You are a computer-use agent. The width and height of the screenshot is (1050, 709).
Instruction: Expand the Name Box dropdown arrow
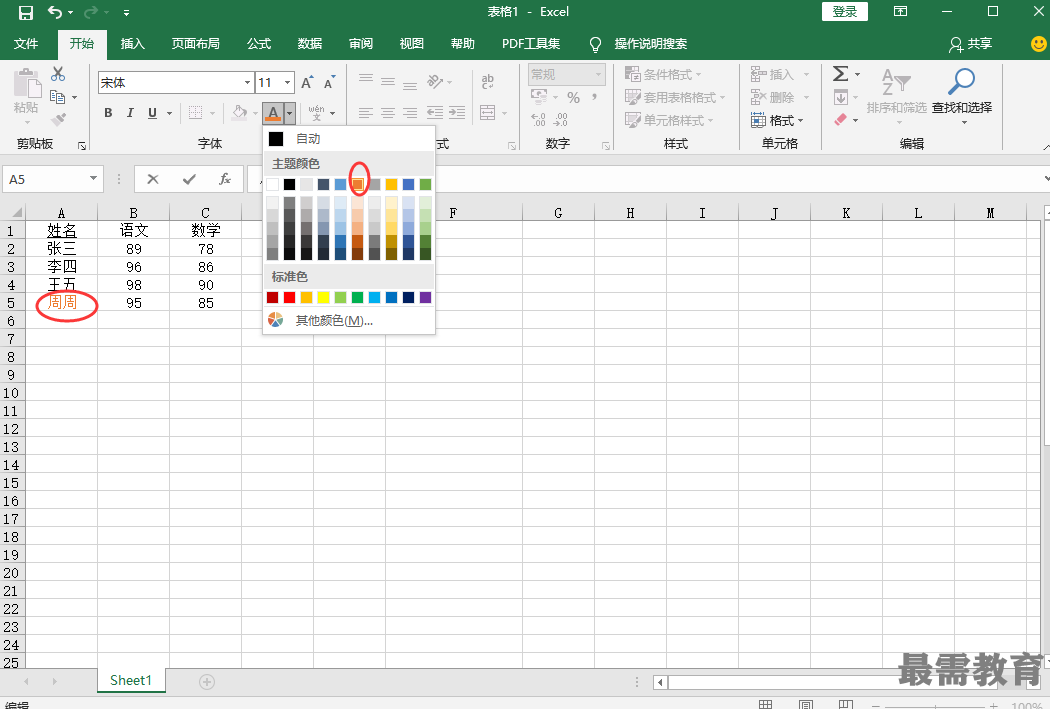tap(93, 179)
